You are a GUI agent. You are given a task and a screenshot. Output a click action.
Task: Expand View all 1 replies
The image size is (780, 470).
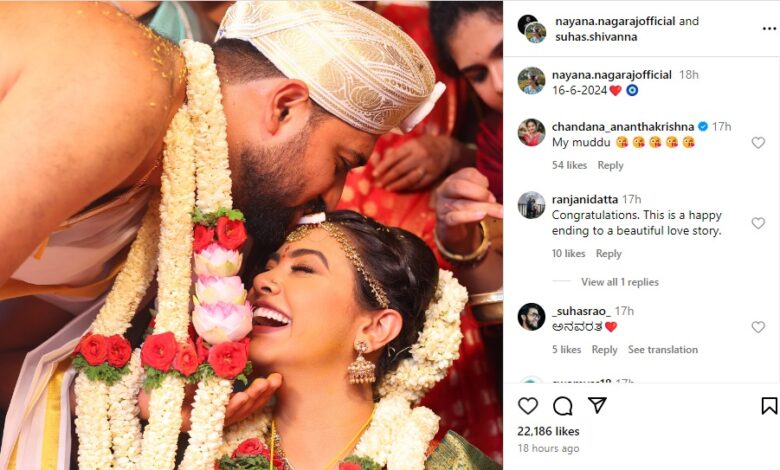coord(620,282)
